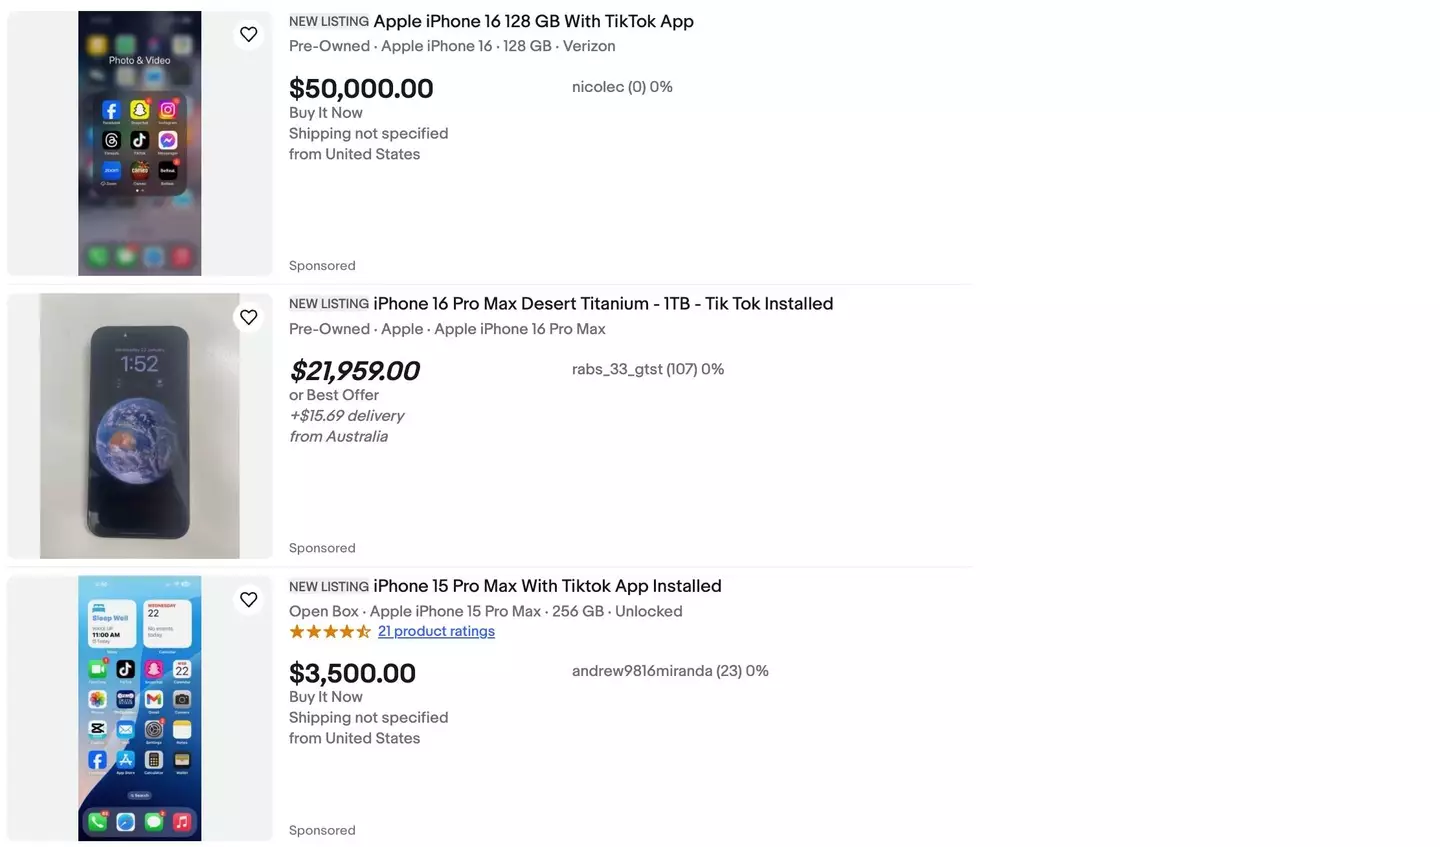Open the iPhone 16 128 GB TikTok listing title

tap(533, 21)
